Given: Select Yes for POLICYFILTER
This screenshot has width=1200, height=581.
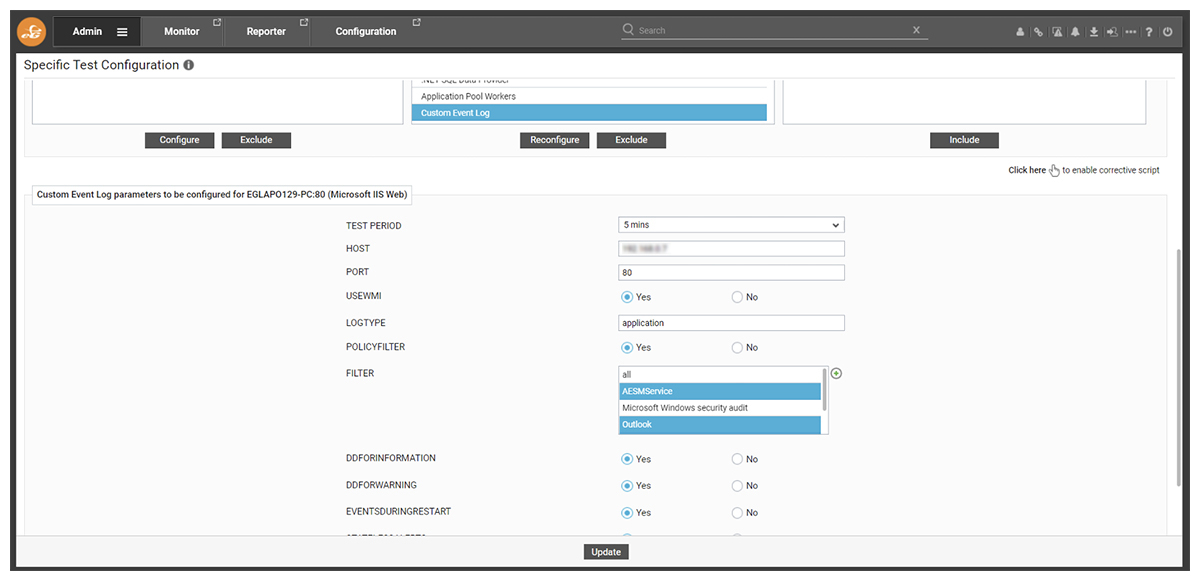Looking at the screenshot, I should click(627, 348).
